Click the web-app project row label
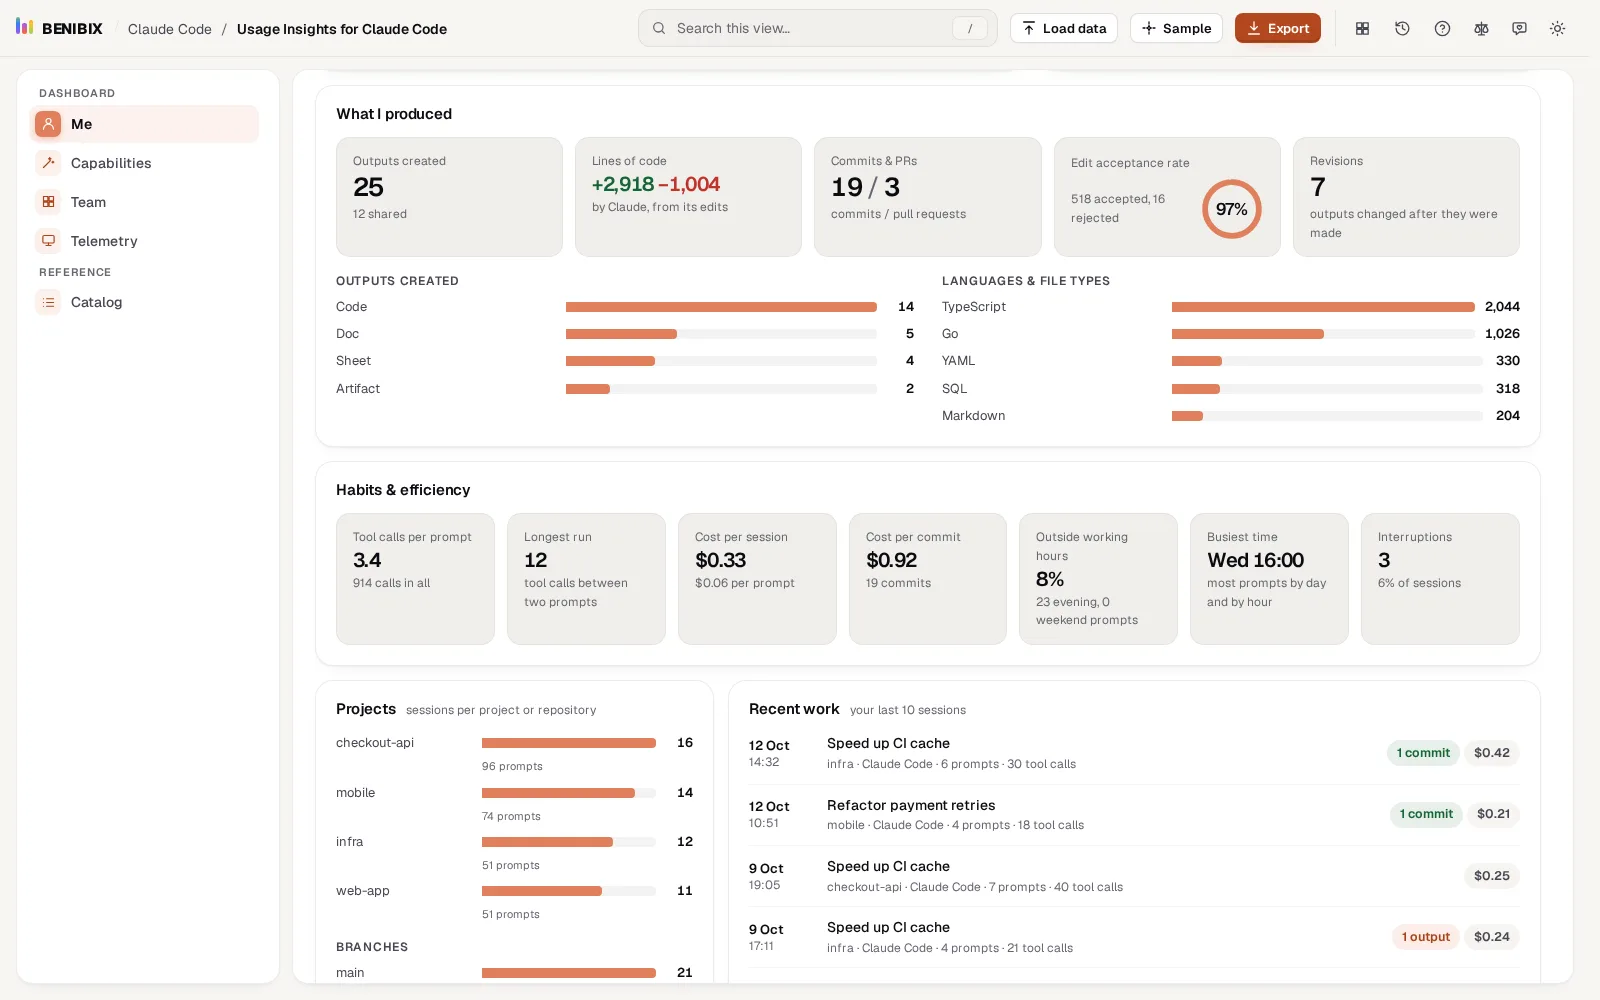The width and height of the screenshot is (1600, 1000). 363,891
